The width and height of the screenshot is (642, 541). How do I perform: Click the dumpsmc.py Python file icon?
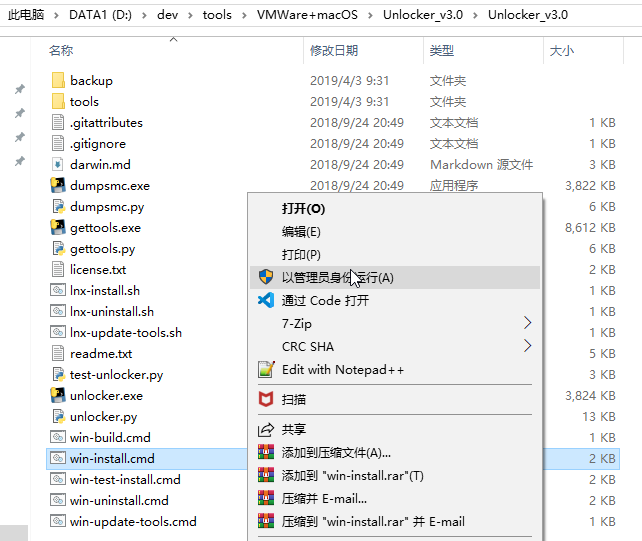pos(59,206)
